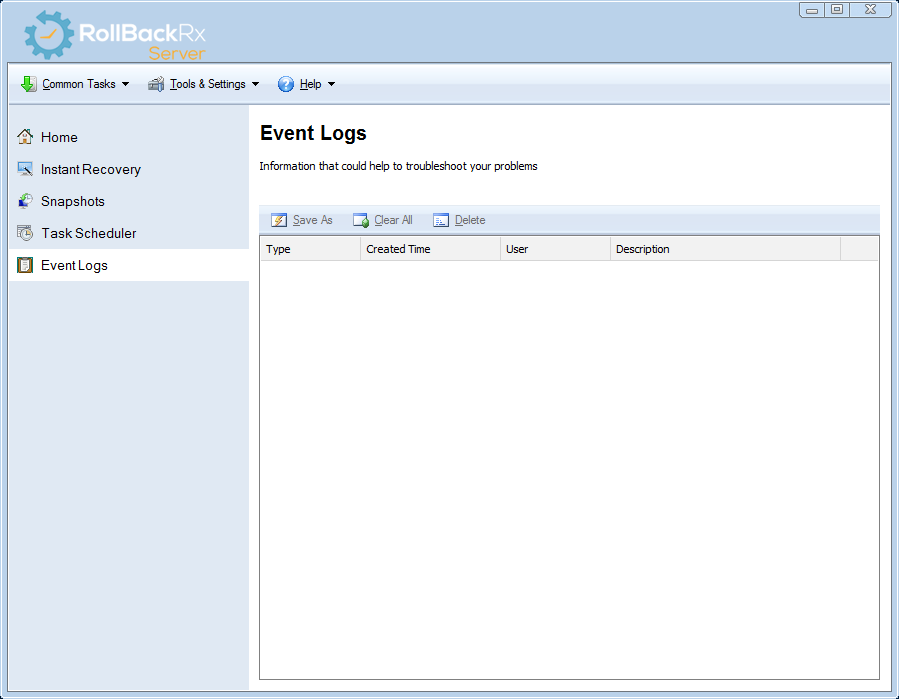Image resolution: width=899 pixels, height=699 pixels.
Task: Click the Instant Recovery monitor icon
Action: [x=25, y=169]
